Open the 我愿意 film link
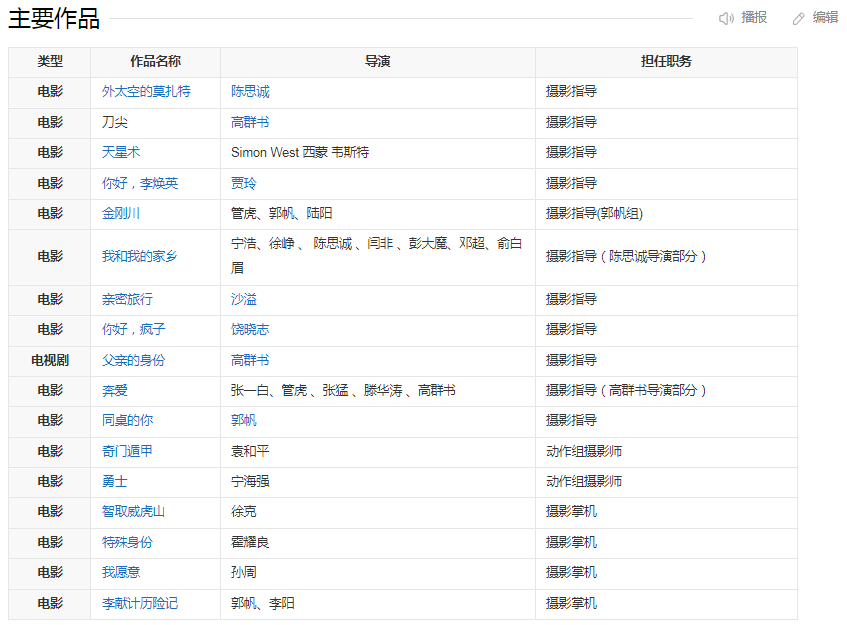 click(x=121, y=572)
